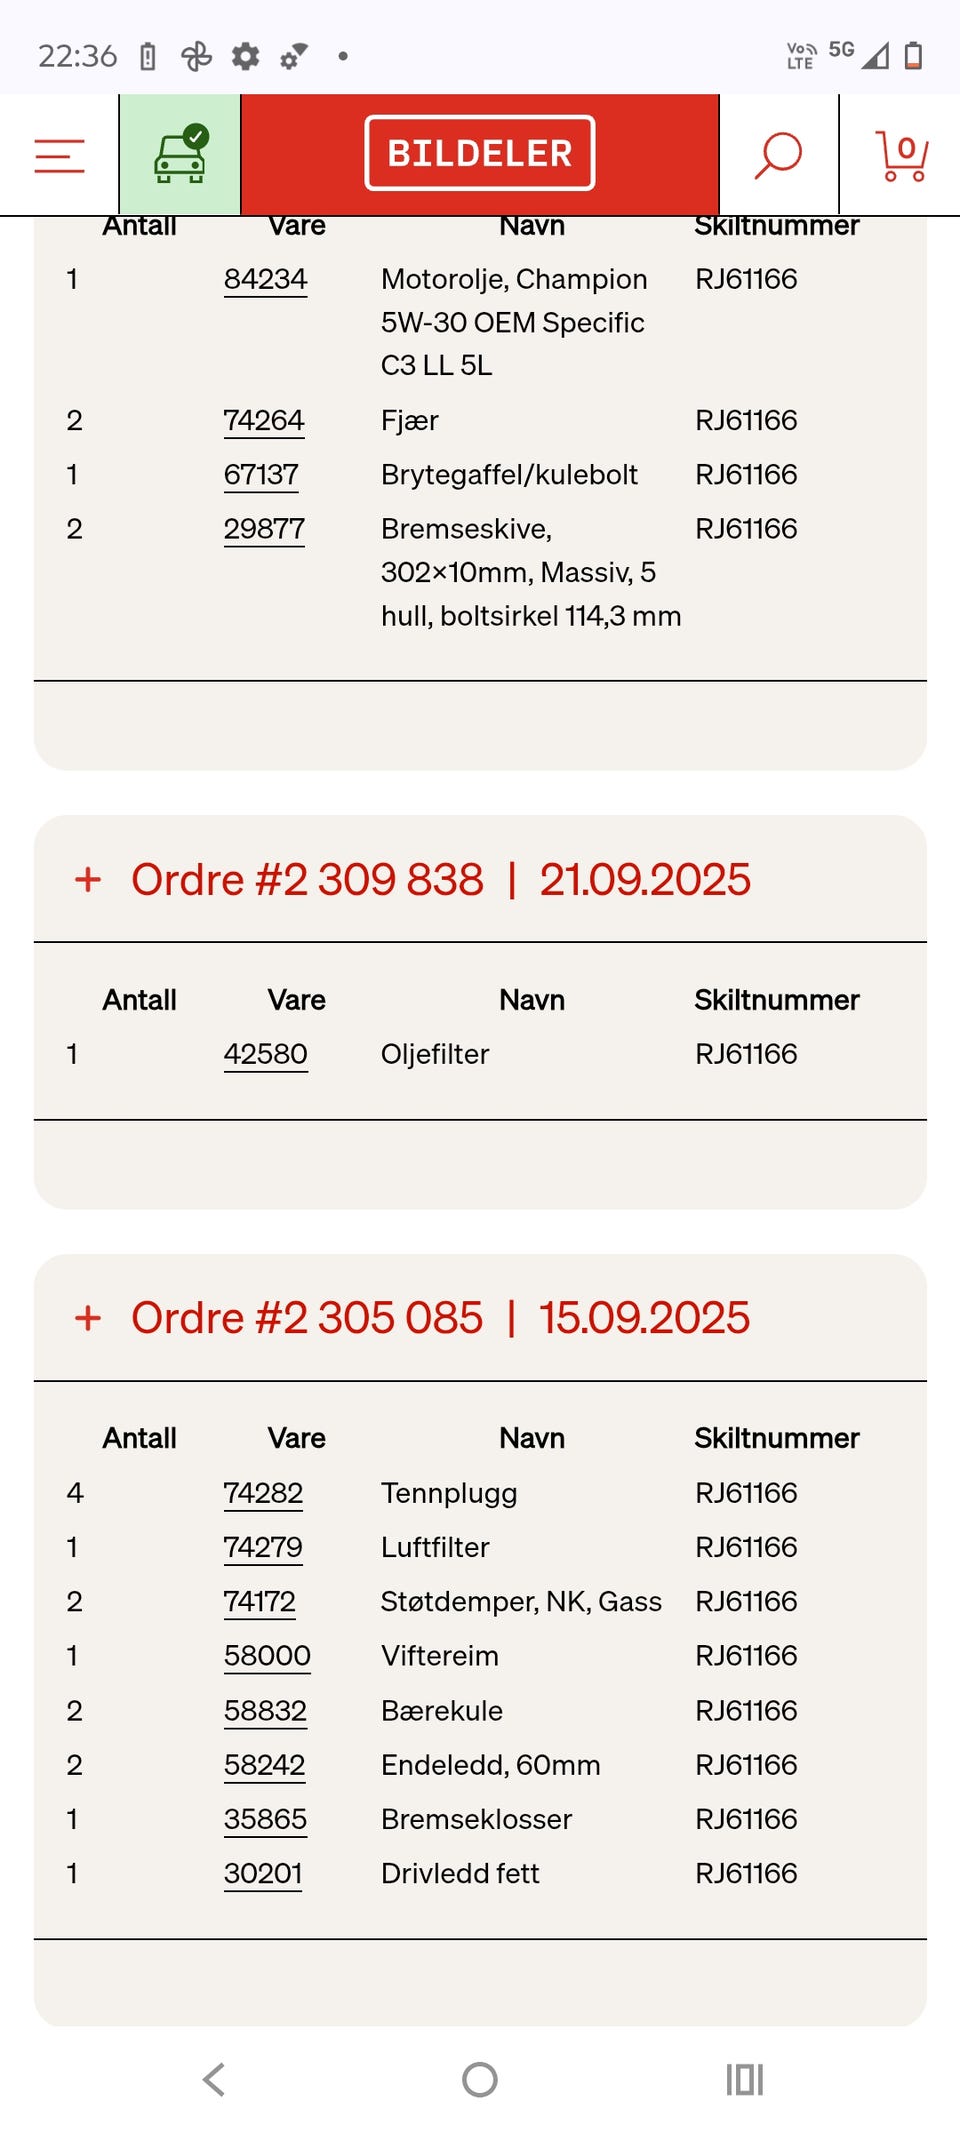Tap the Android back button
The width and height of the screenshot is (960, 2133).
[214, 2080]
